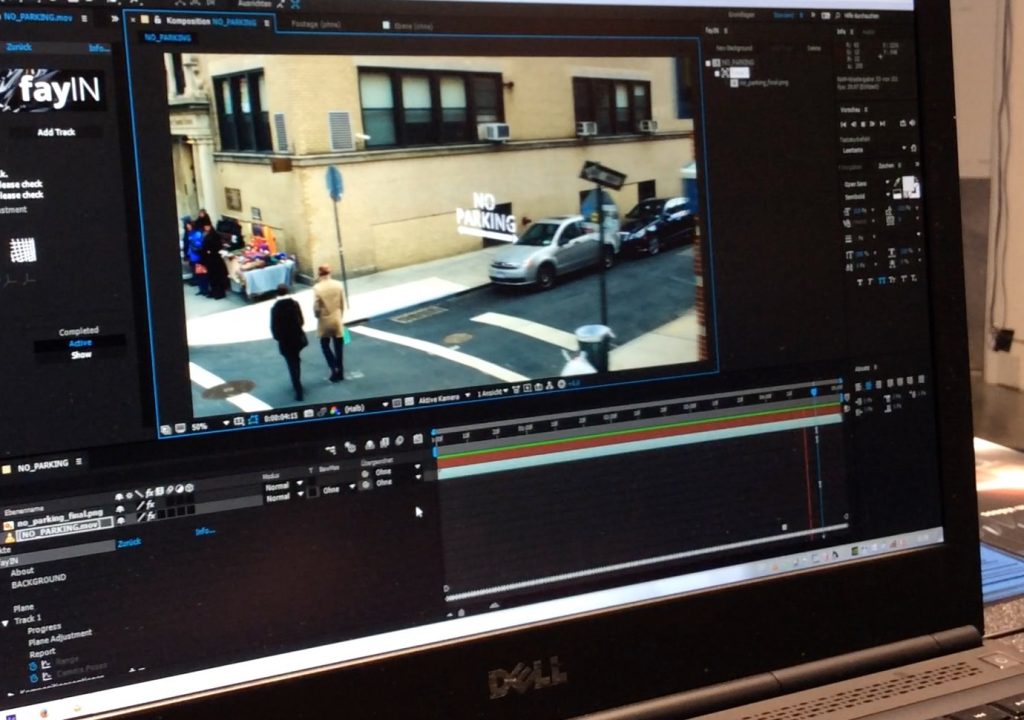Open the Aktive Kamera dropdown
Screen dimensions: 1024x720
(x=443, y=398)
